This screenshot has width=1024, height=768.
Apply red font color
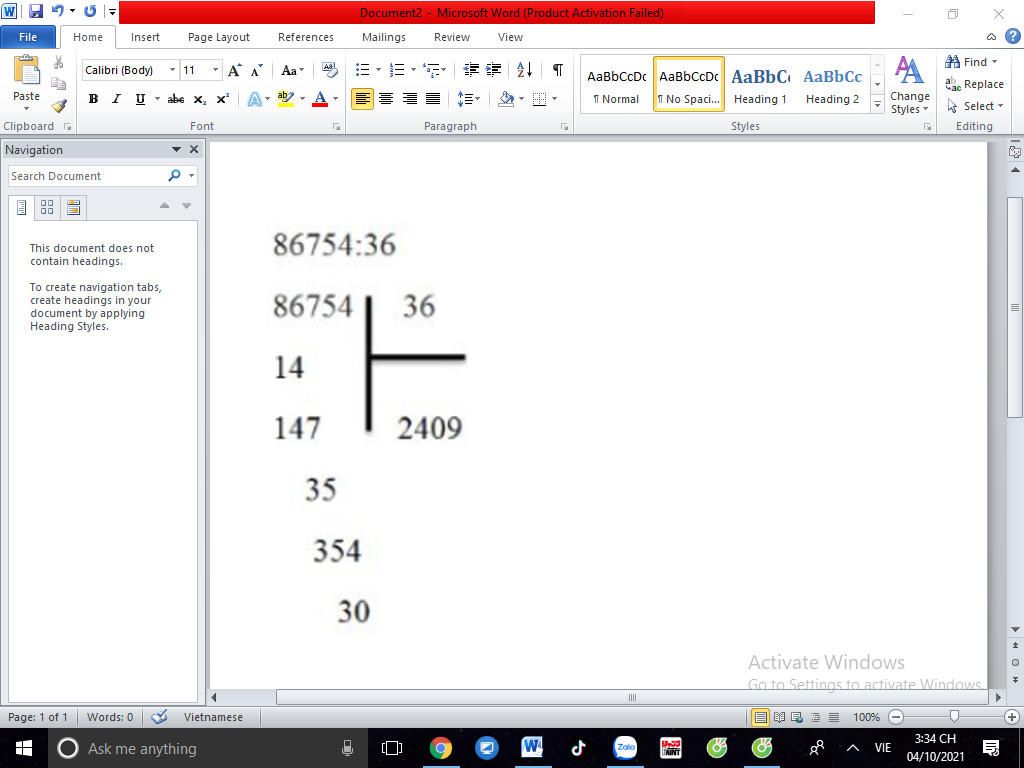point(320,99)
